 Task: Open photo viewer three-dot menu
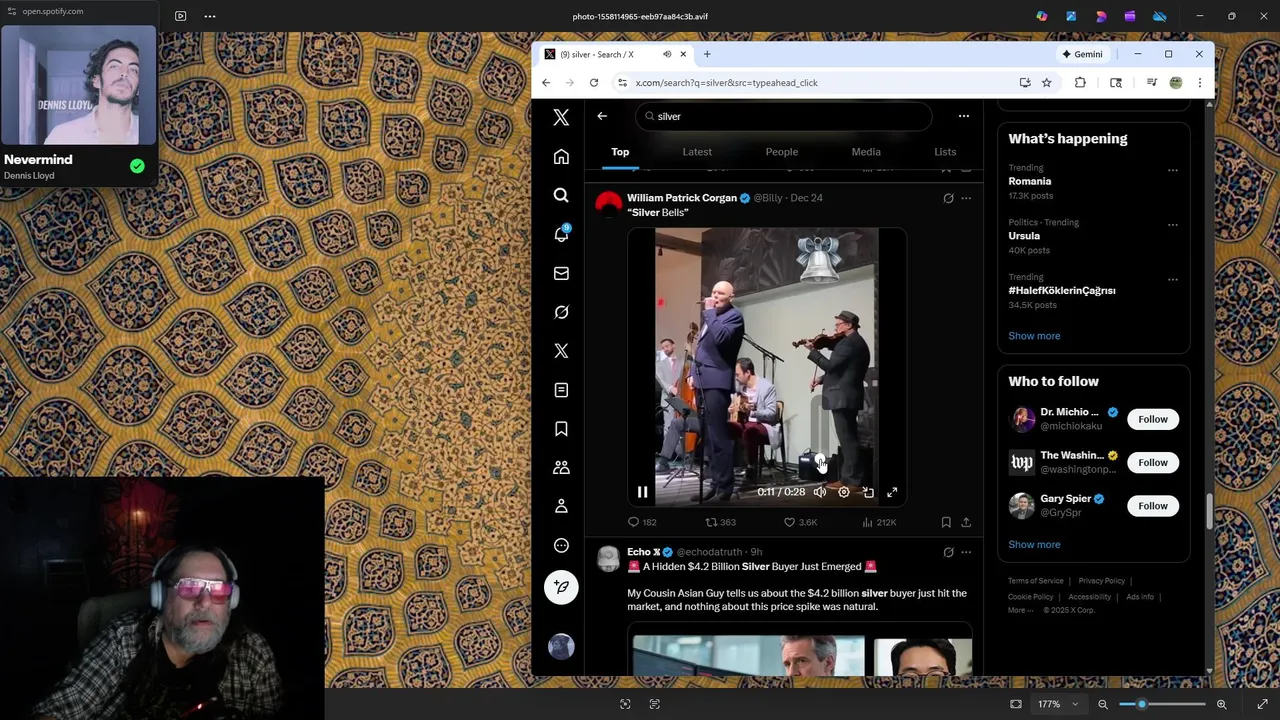(x=210, y=16)
